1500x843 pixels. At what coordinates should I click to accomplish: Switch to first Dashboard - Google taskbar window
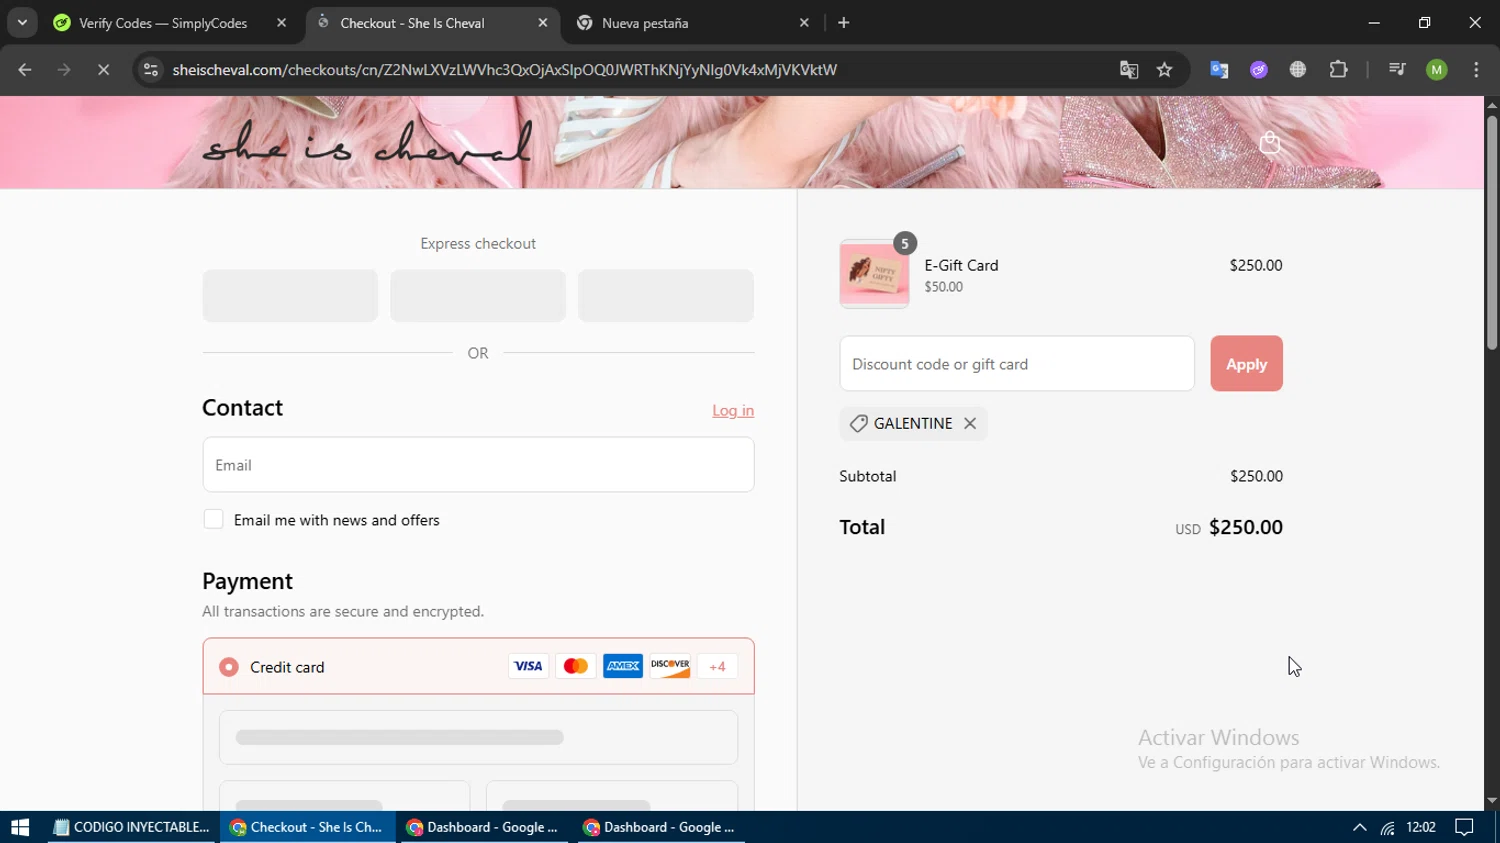pyautogui.click(x=484, y=827)
